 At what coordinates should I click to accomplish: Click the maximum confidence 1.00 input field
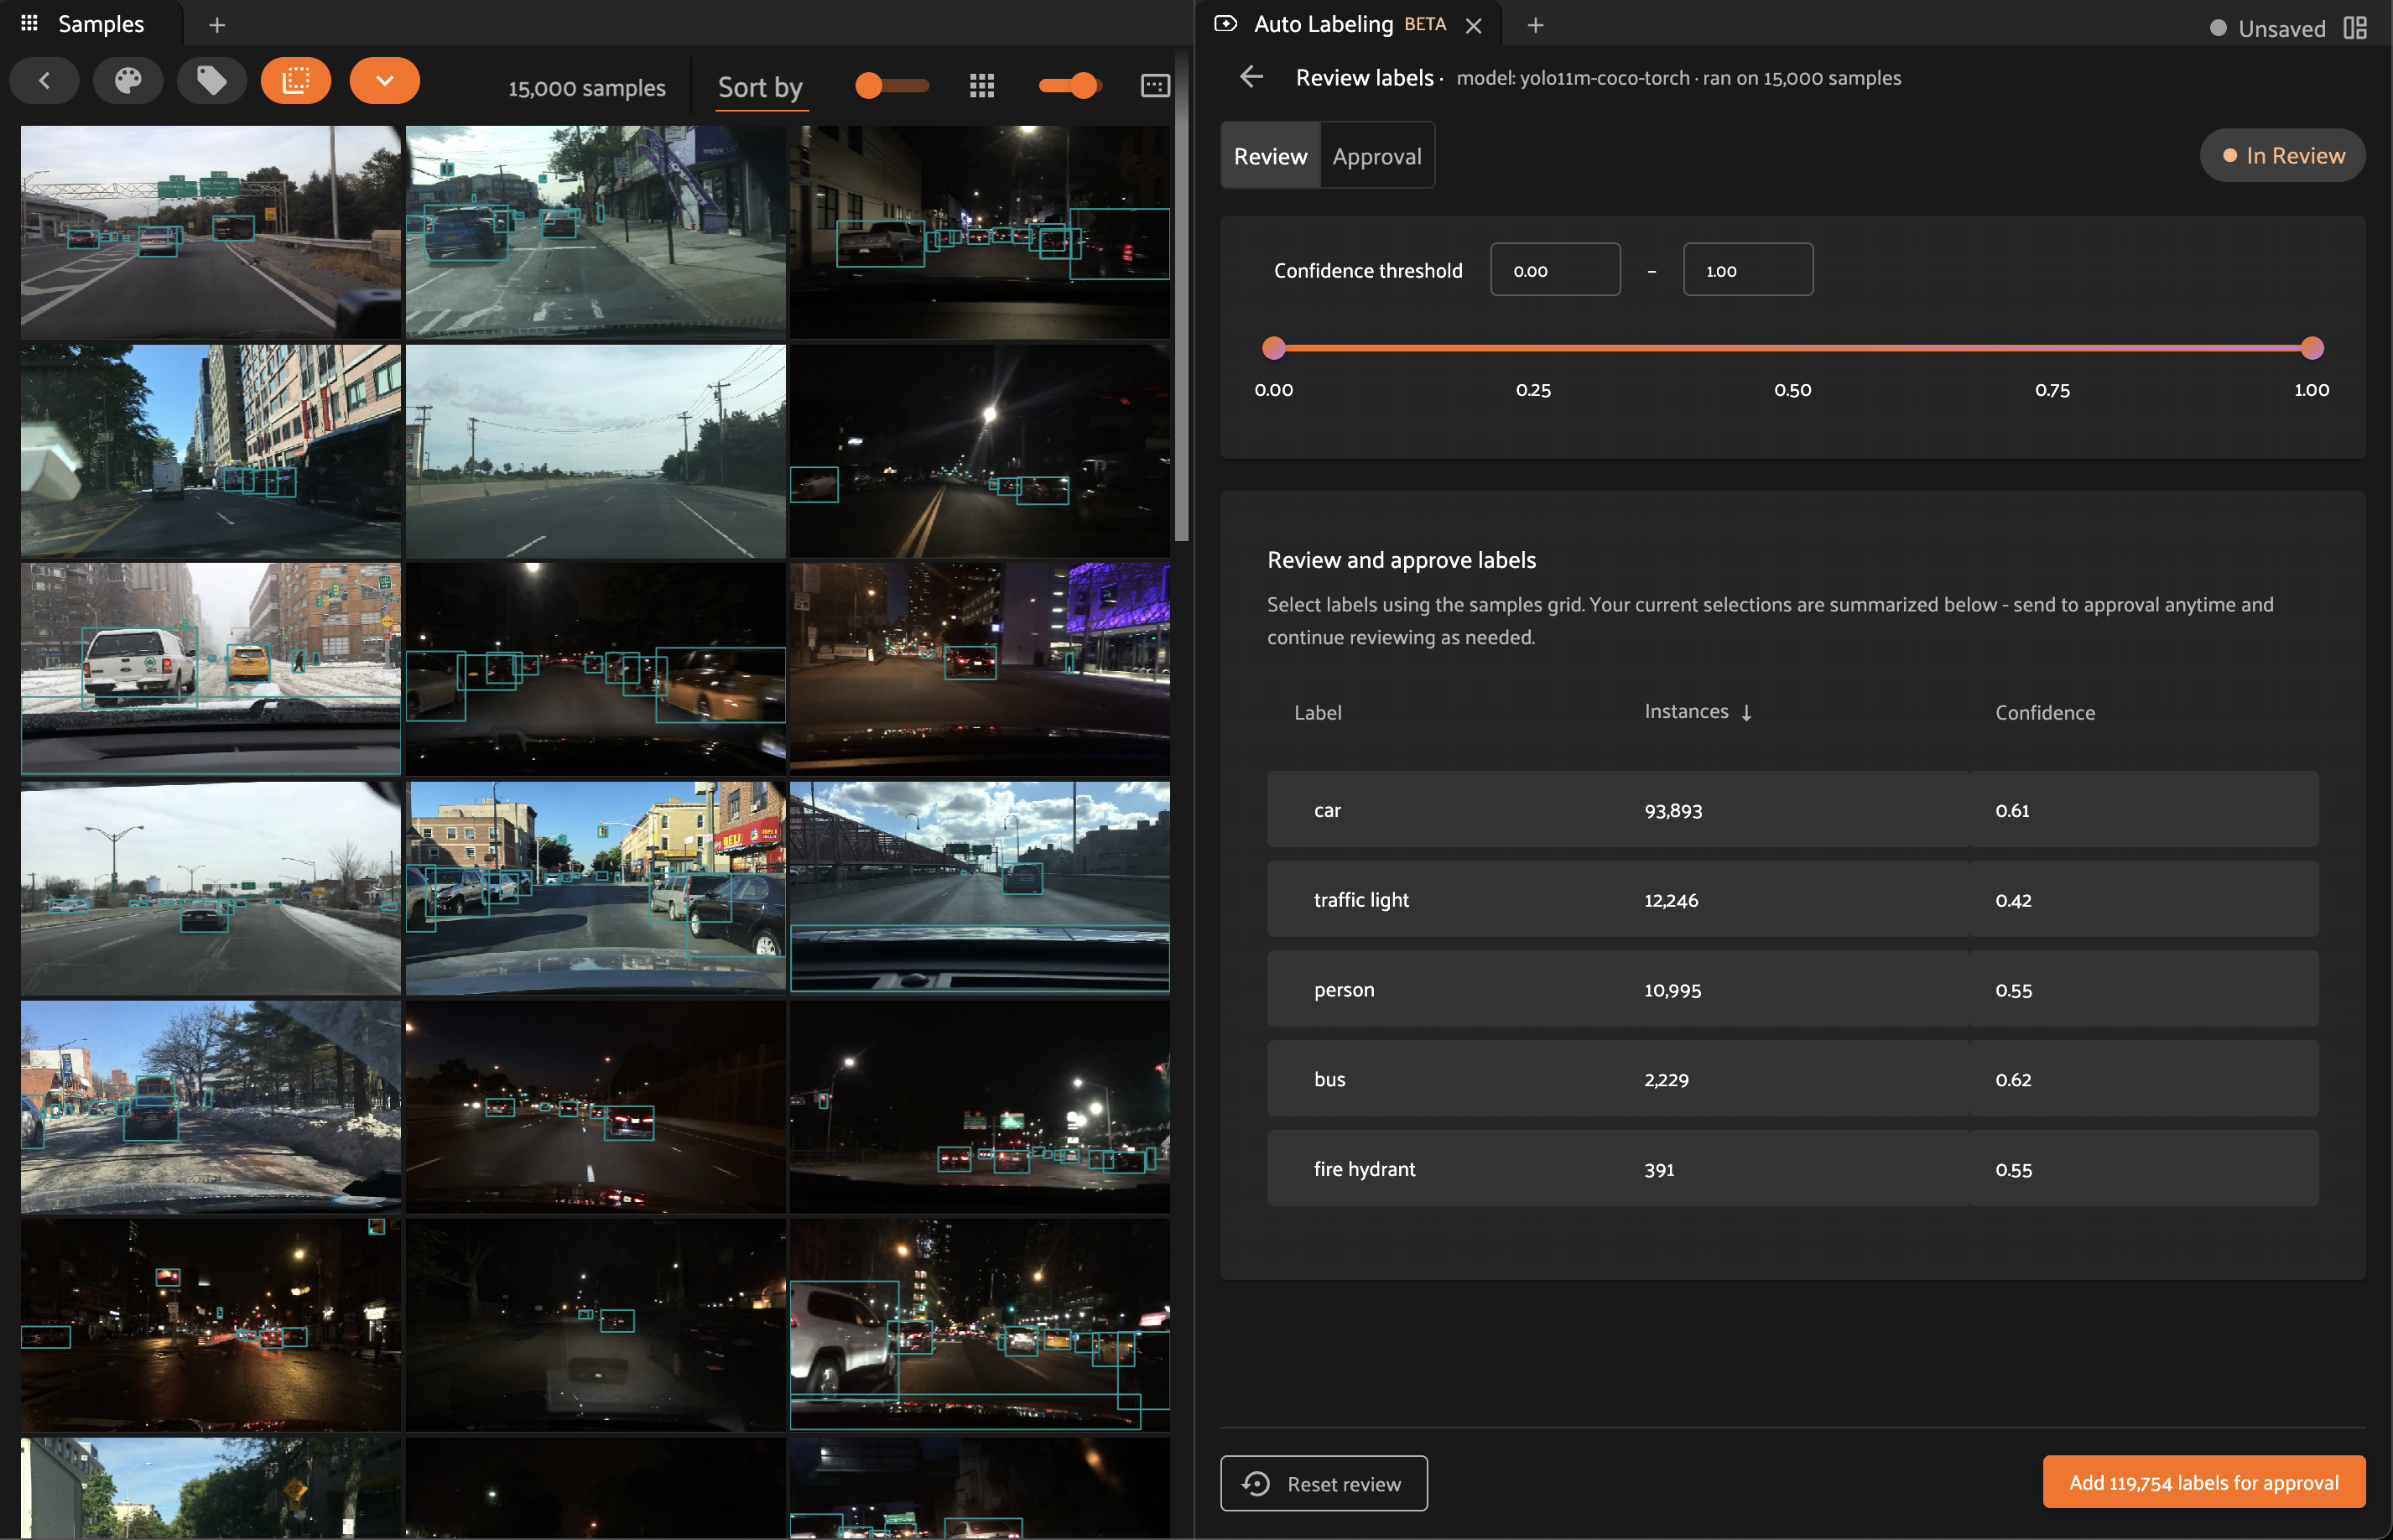click(x=1747, y=270)
